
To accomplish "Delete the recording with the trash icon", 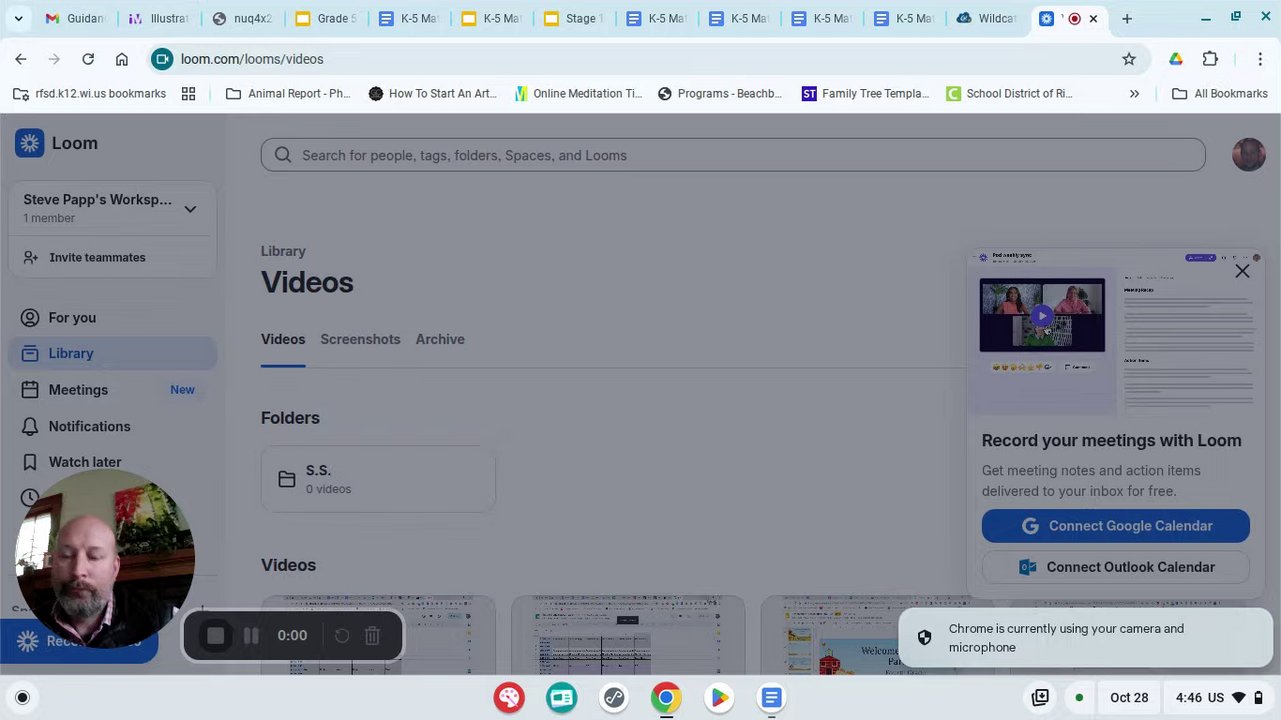I will click(x=372, y=636).
